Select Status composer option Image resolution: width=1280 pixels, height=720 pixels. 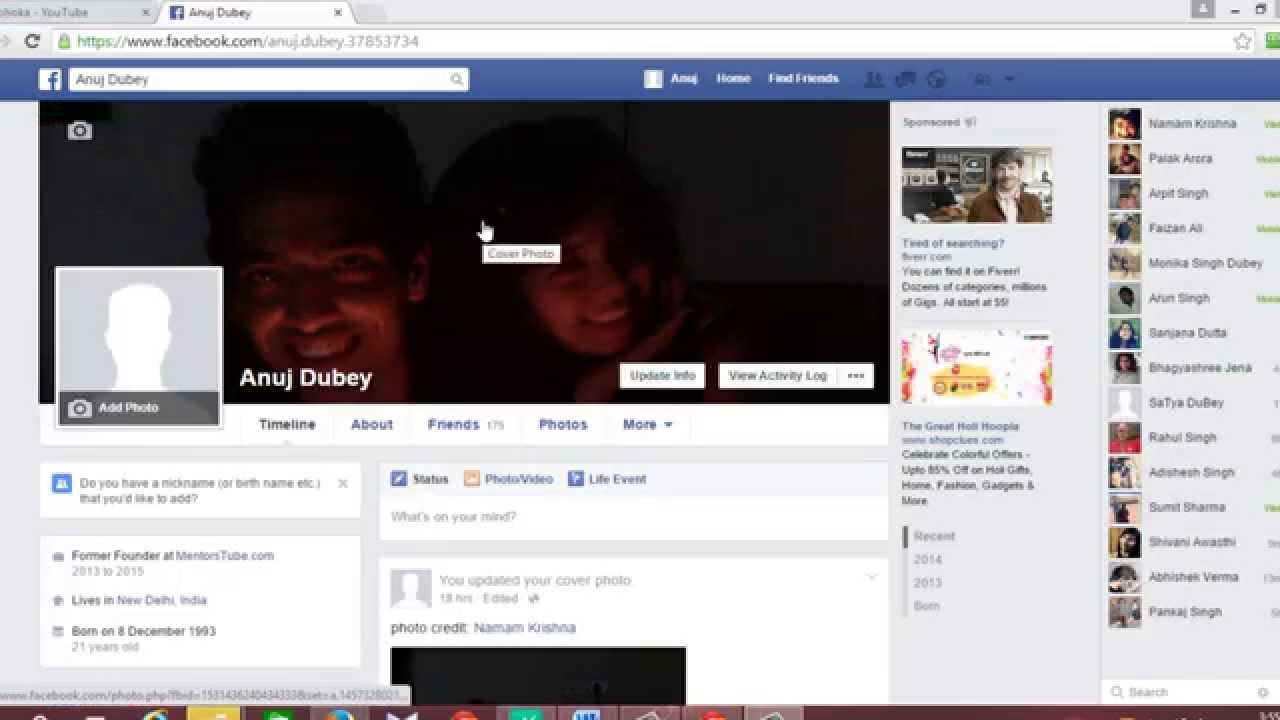click(420, 479)
